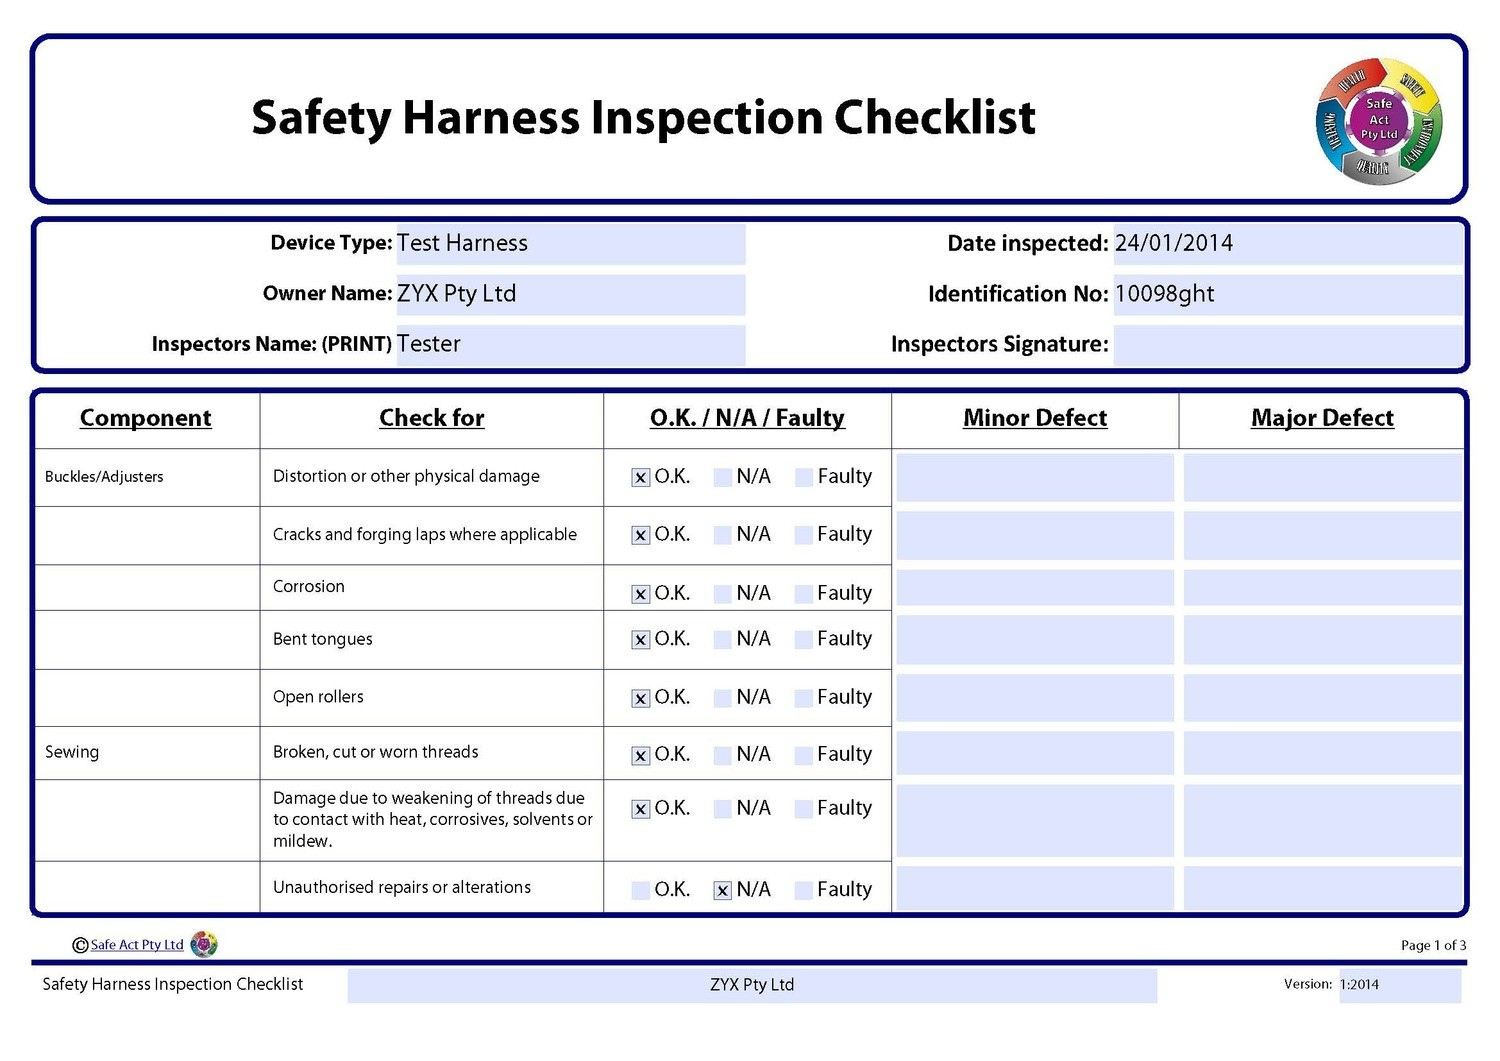Click the Identification No field
Viewport: 1500px width, 1061px height.
coord(1287,295)
